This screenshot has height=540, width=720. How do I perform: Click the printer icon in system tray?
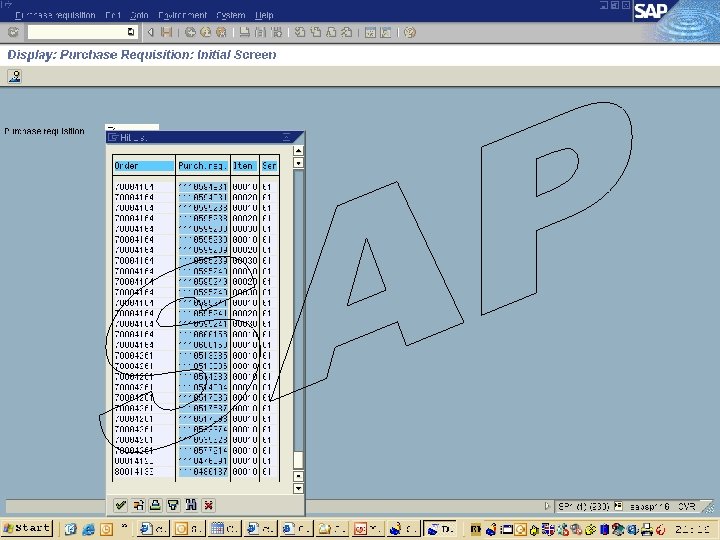click(647, 530)
